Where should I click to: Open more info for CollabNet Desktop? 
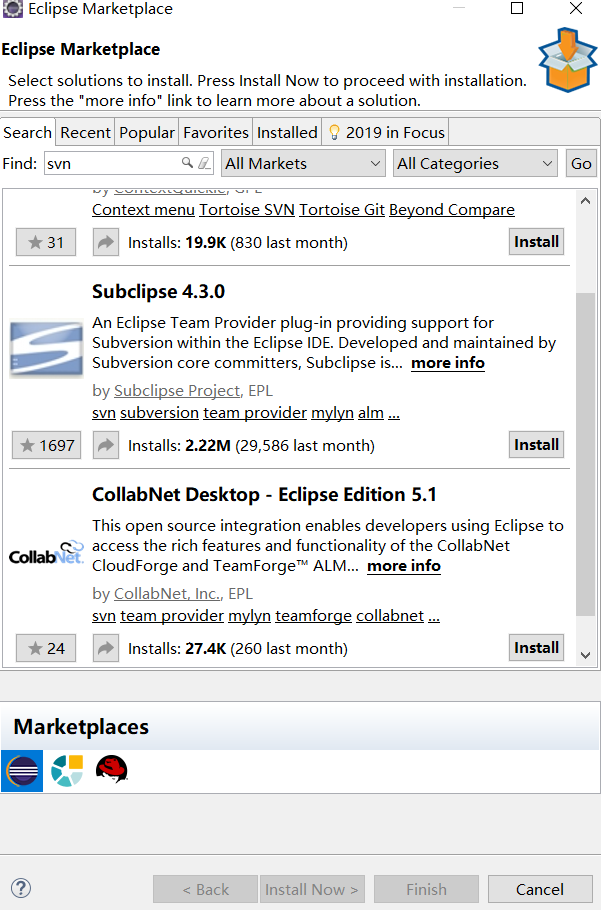coord(404,566)
